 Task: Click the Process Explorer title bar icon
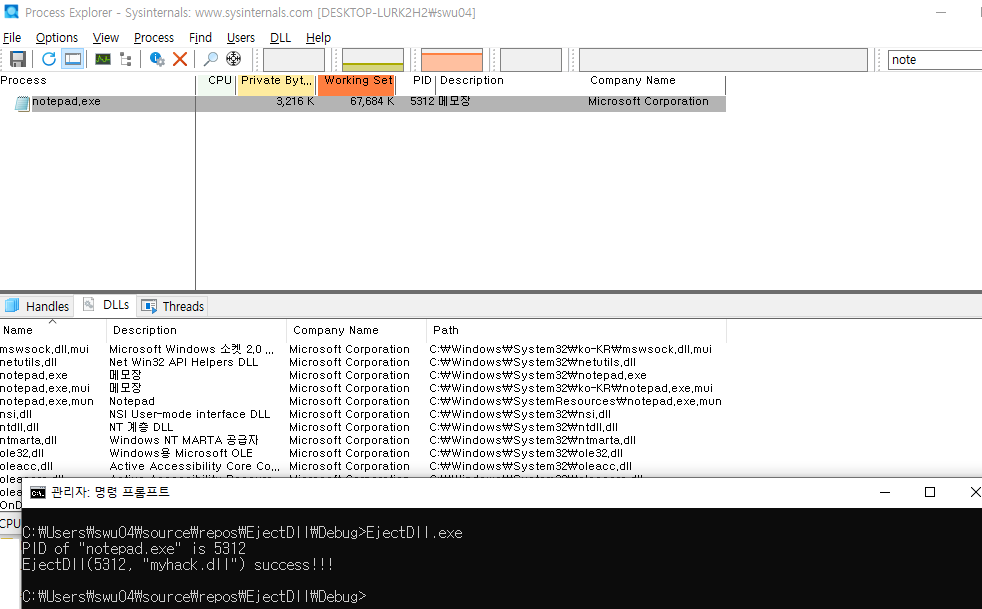click(x=11, y=11)
